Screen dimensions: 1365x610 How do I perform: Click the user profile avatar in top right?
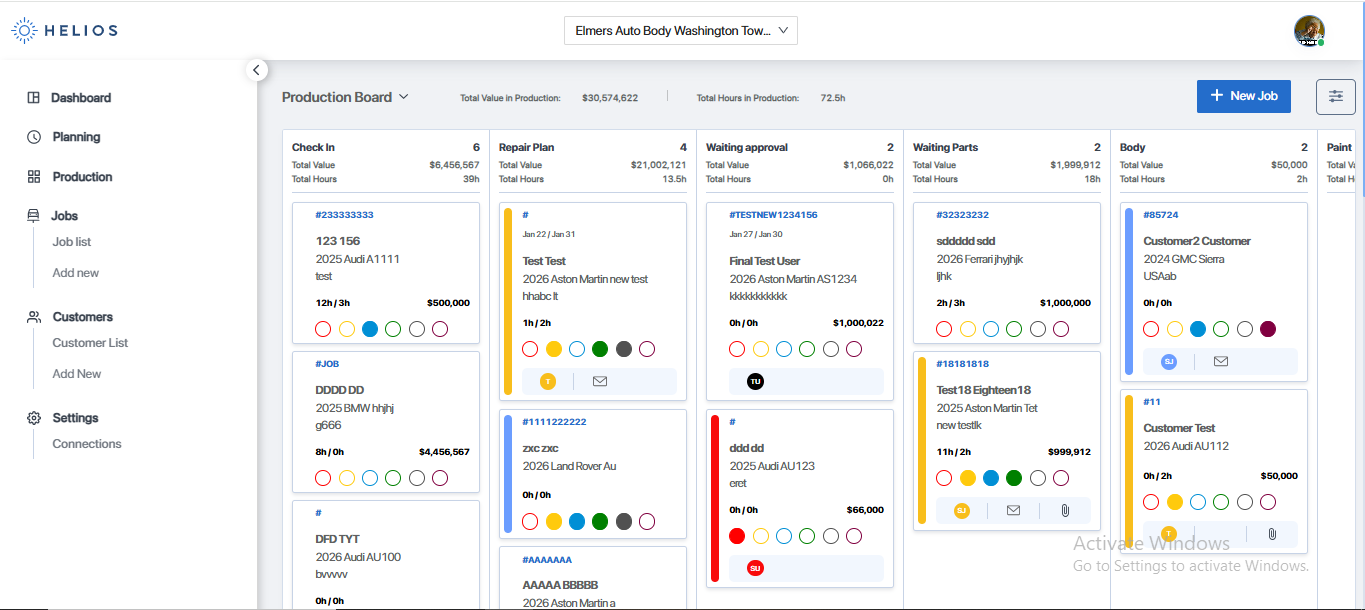click(x=1309, y=30)
